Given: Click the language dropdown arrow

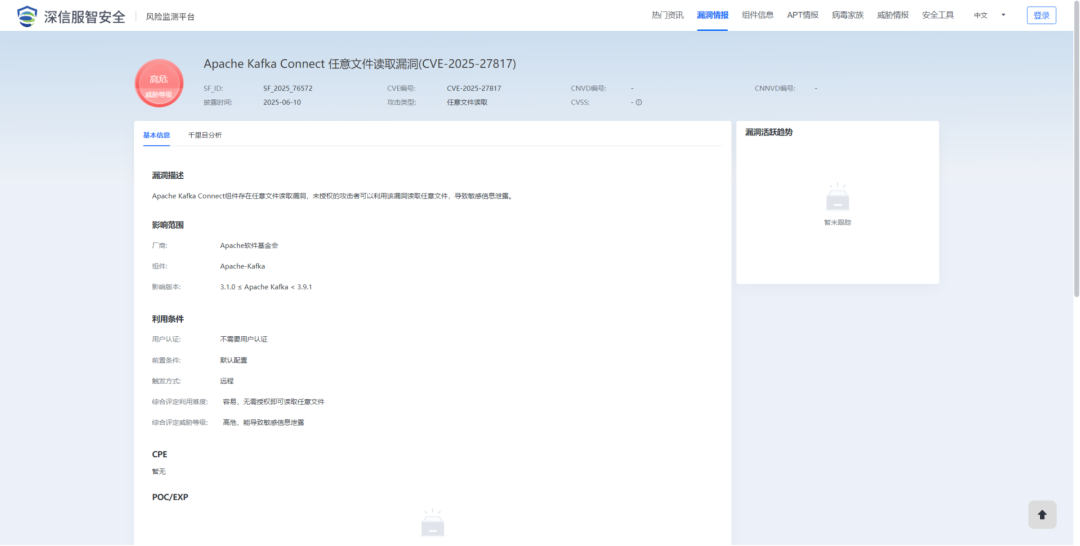Looking at the screenshot, I should (1003, 15).
